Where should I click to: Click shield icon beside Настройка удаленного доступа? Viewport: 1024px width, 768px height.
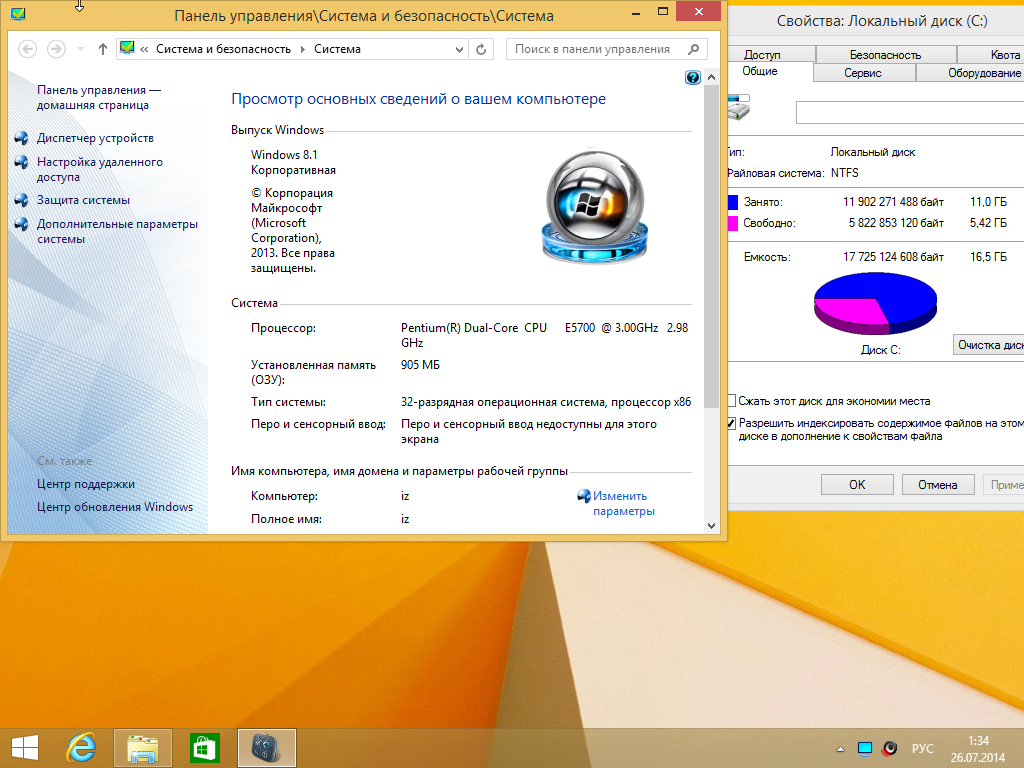[x=22, y=162]
